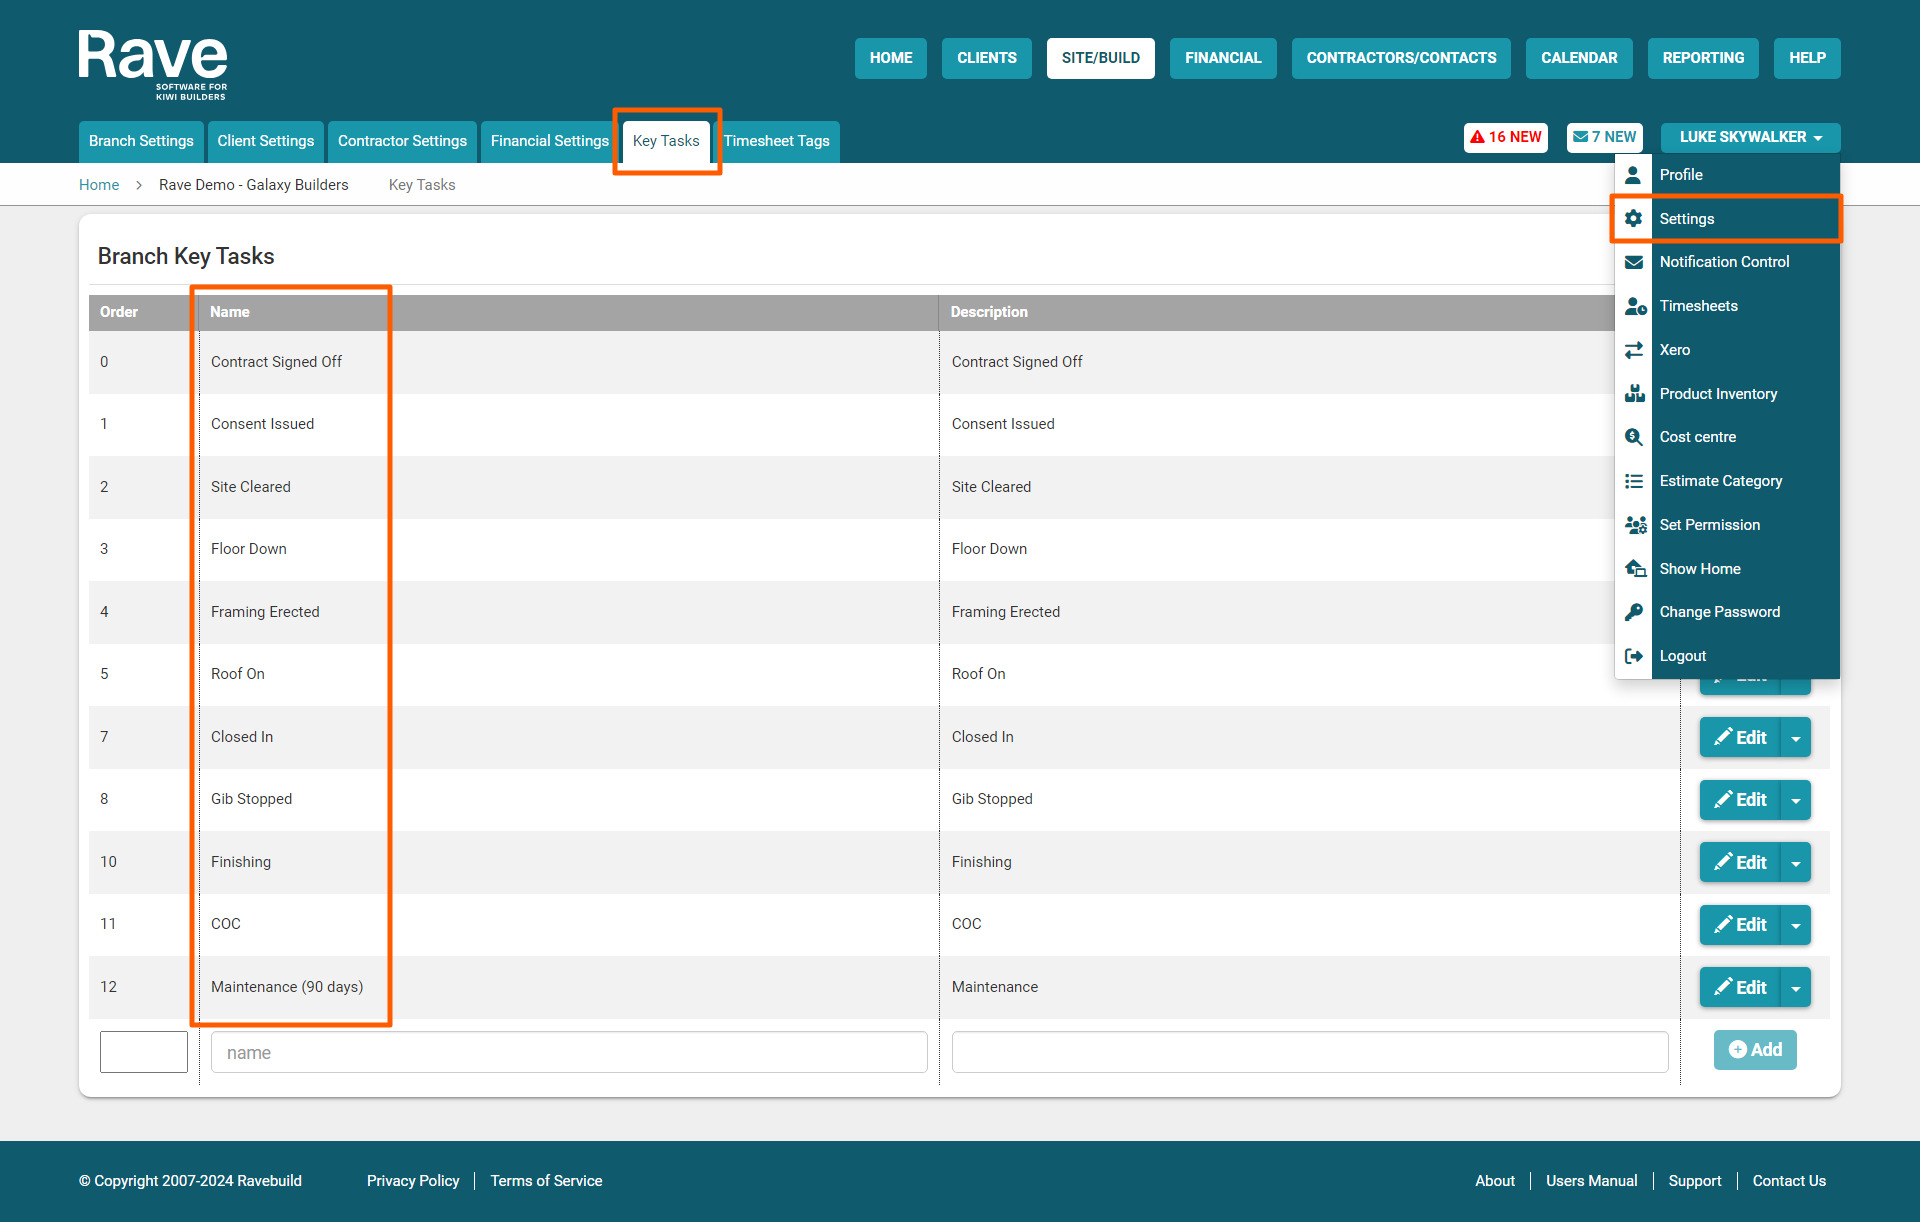Image resolution: width=1920 pixels, height=1222 pixels.
Task: Click the Profile person icon
Action: (x=1633, y=175)
